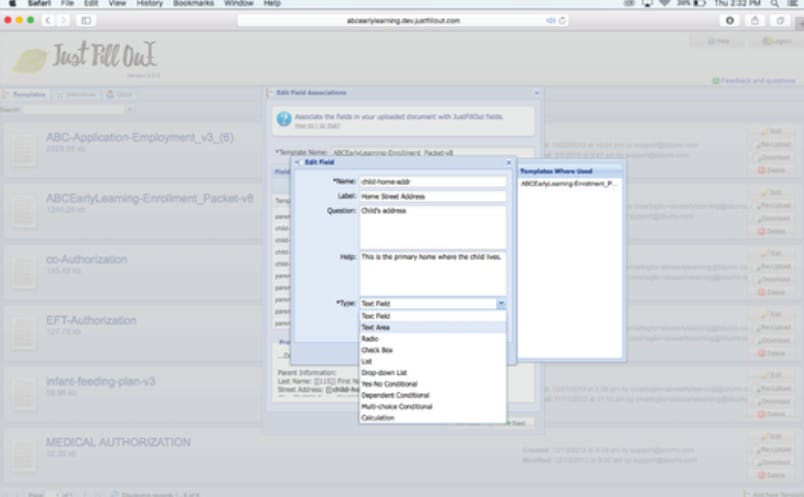The width and height of the screenshot is (804, 497).
Task: Close the Edit Field dialog
Action: pyautogui.click(x=509, y=162)
